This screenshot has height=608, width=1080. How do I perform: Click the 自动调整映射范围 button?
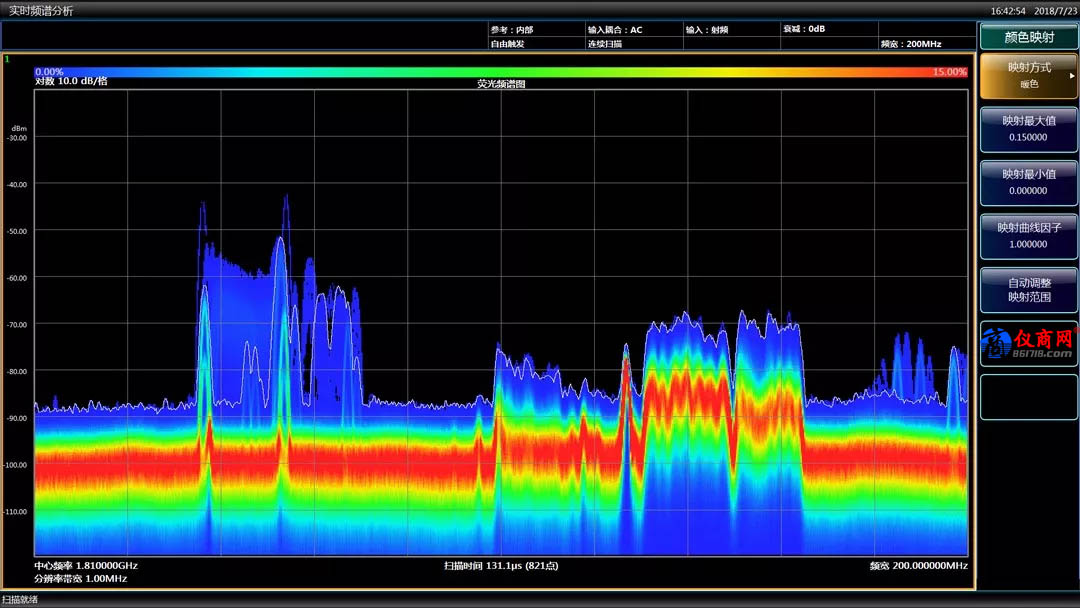[x=1029, y=290]
